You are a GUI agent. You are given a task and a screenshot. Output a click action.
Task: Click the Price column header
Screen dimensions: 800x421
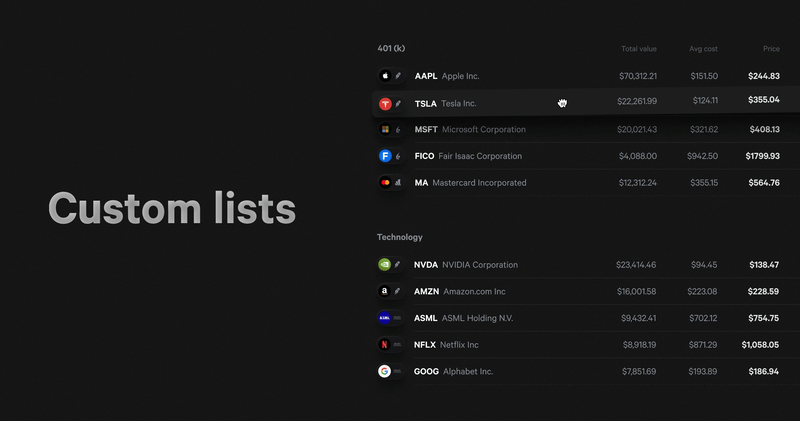770,49
